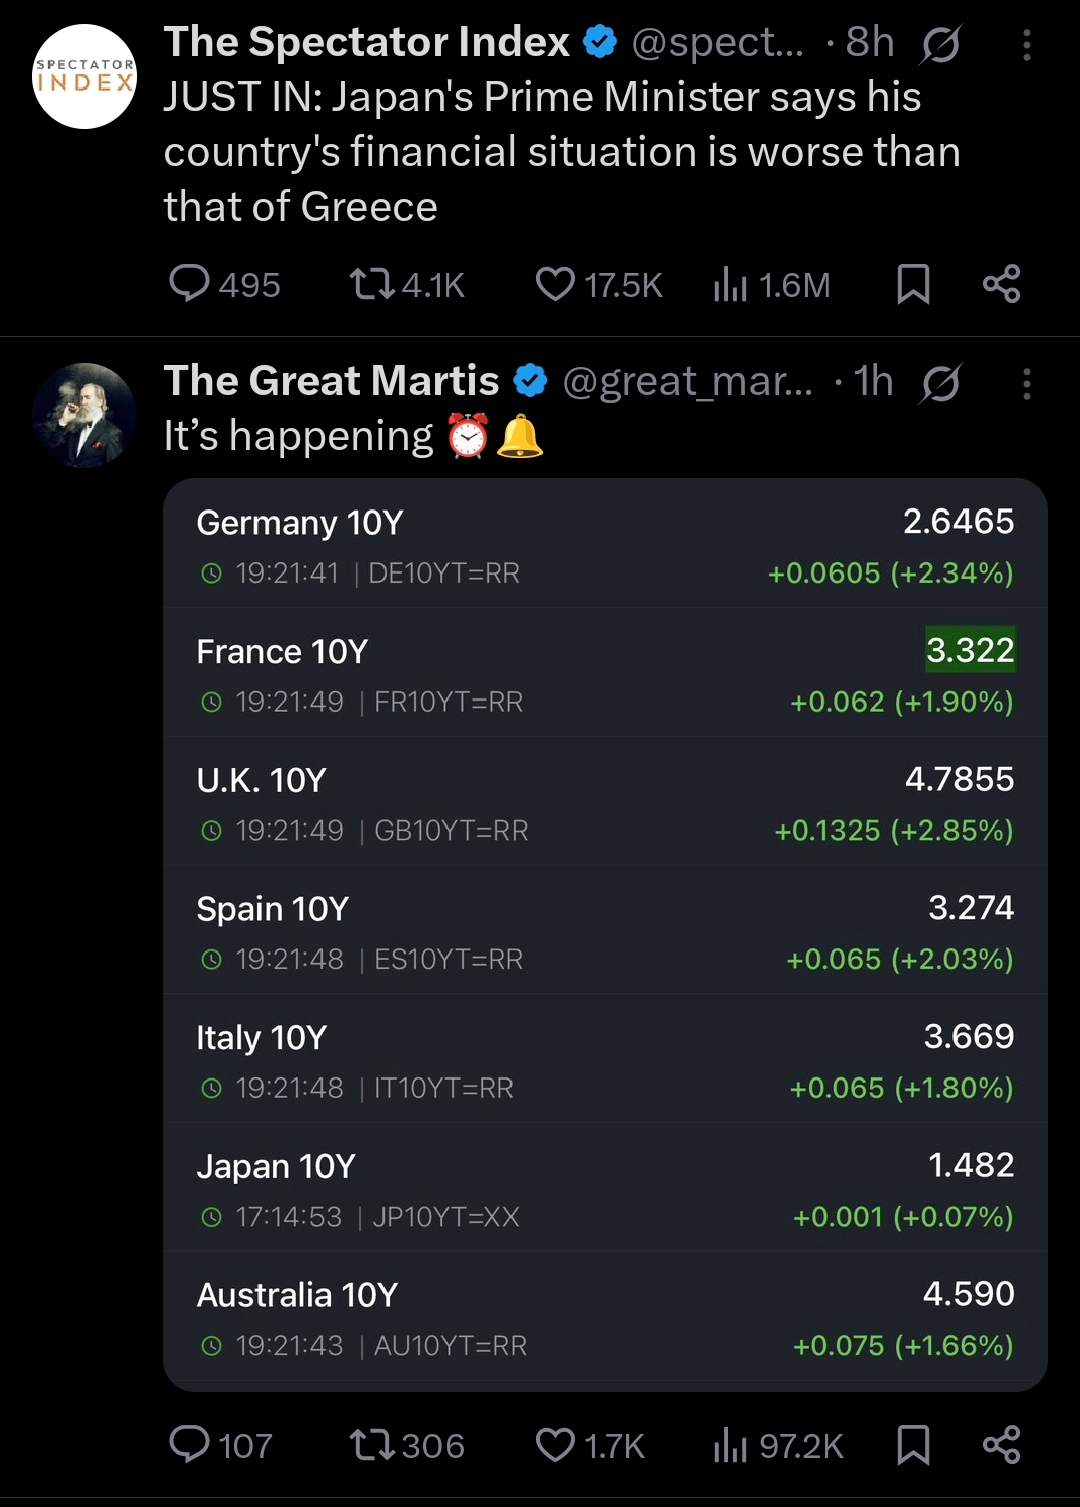1080x1507 pixels.
Task: Open The Great Martis profile avatar
Action: pos(85,415)
